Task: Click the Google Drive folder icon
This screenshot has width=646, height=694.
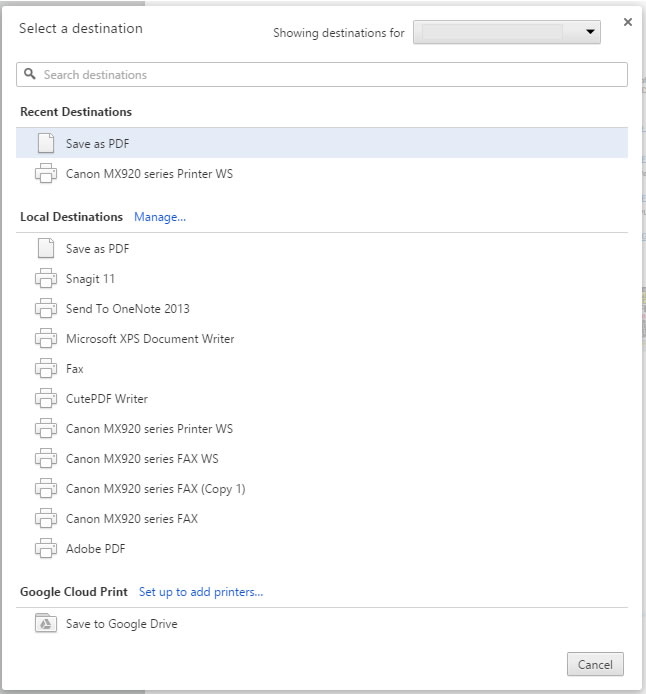Action: [46, 623]
